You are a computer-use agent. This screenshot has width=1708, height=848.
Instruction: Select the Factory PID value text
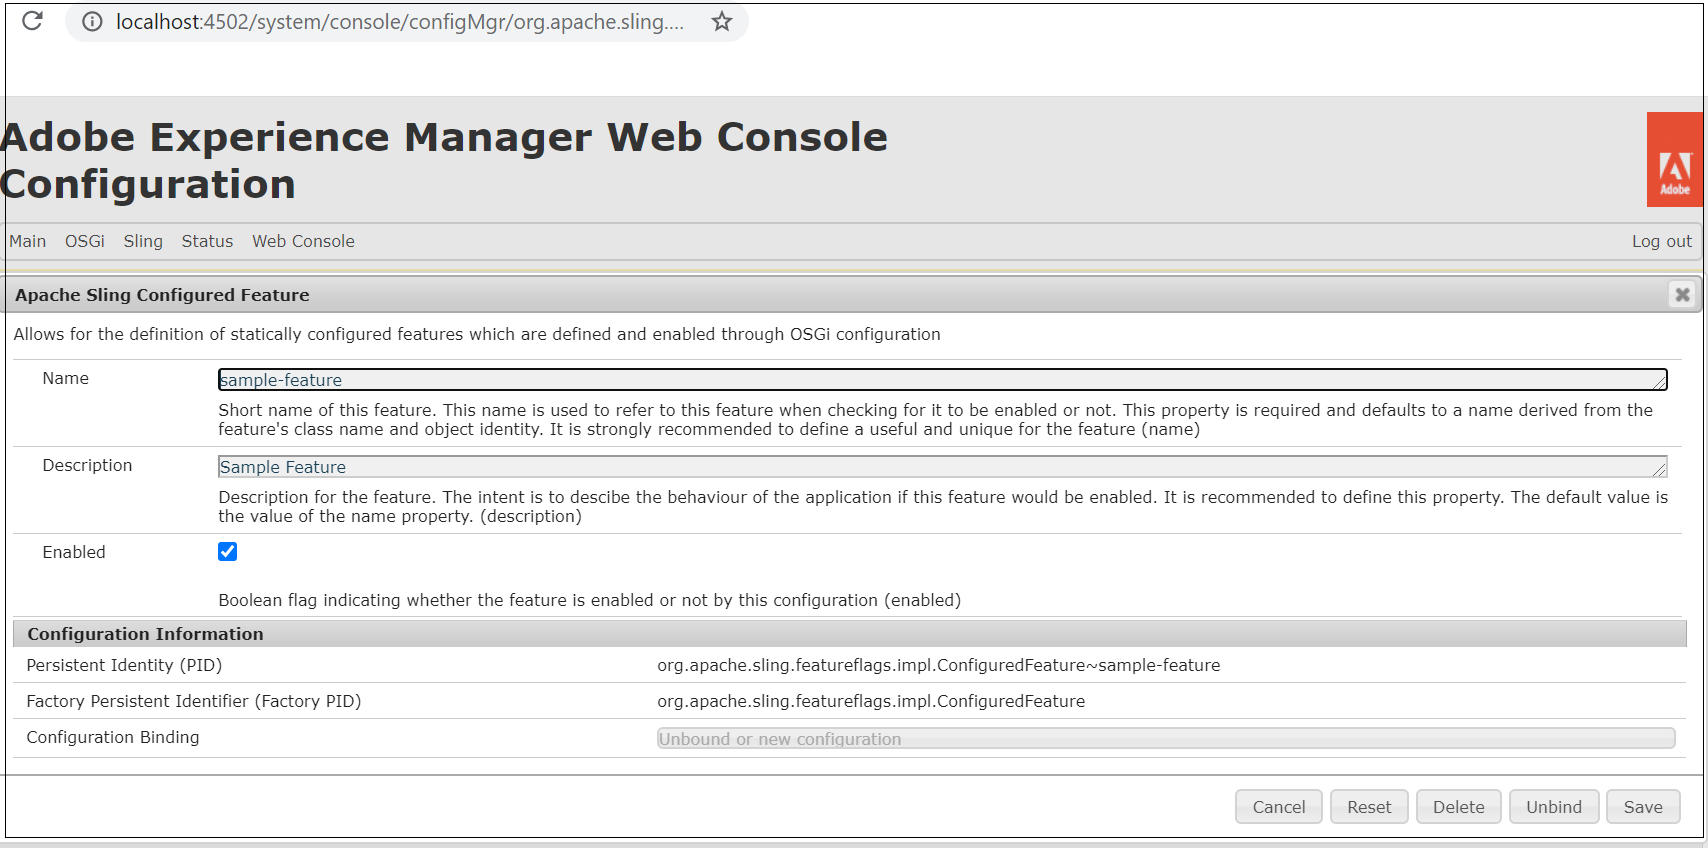[871, 701]
